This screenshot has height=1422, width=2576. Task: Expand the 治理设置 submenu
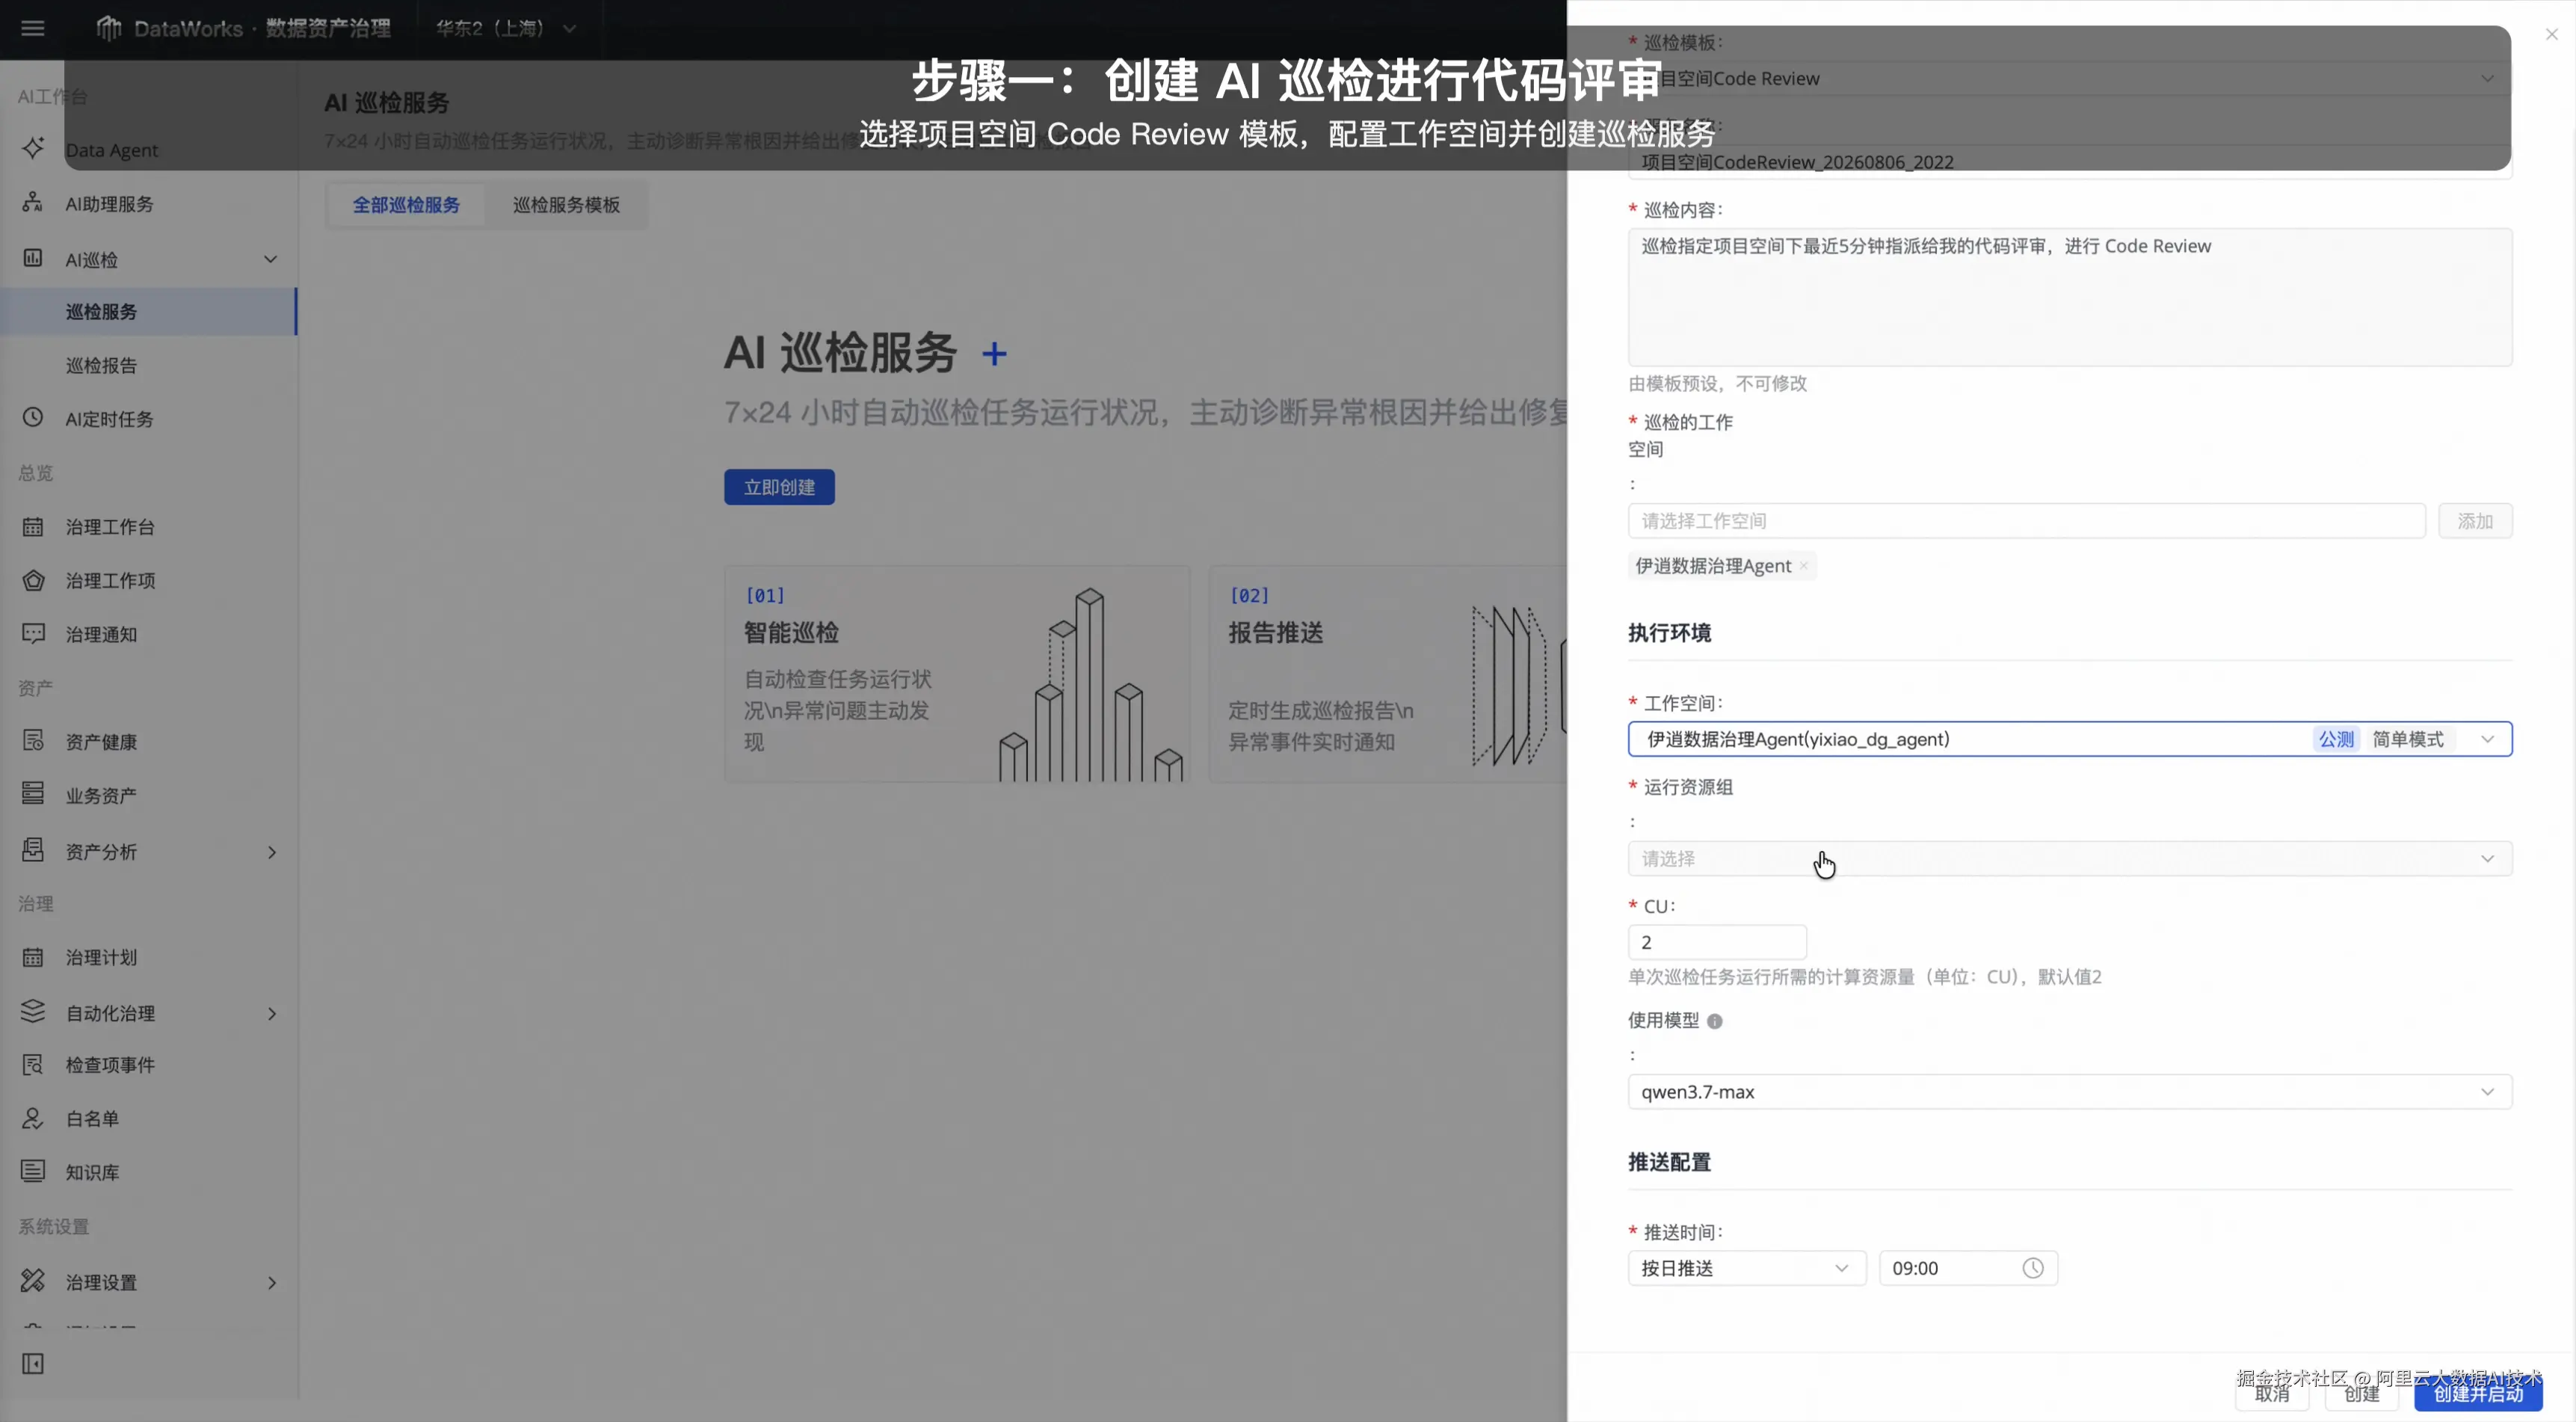coord(271,1283)
